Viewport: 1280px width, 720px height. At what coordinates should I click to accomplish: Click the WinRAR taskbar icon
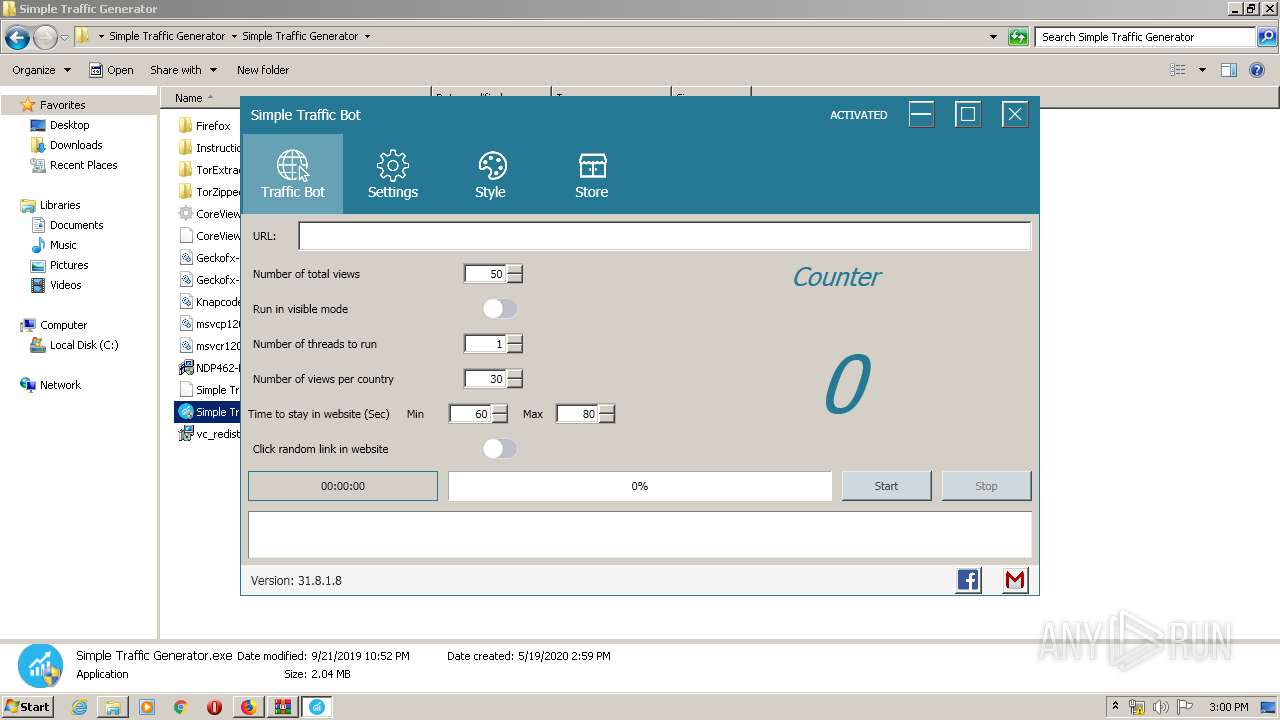pyautogui.click(x=283, y=707)
